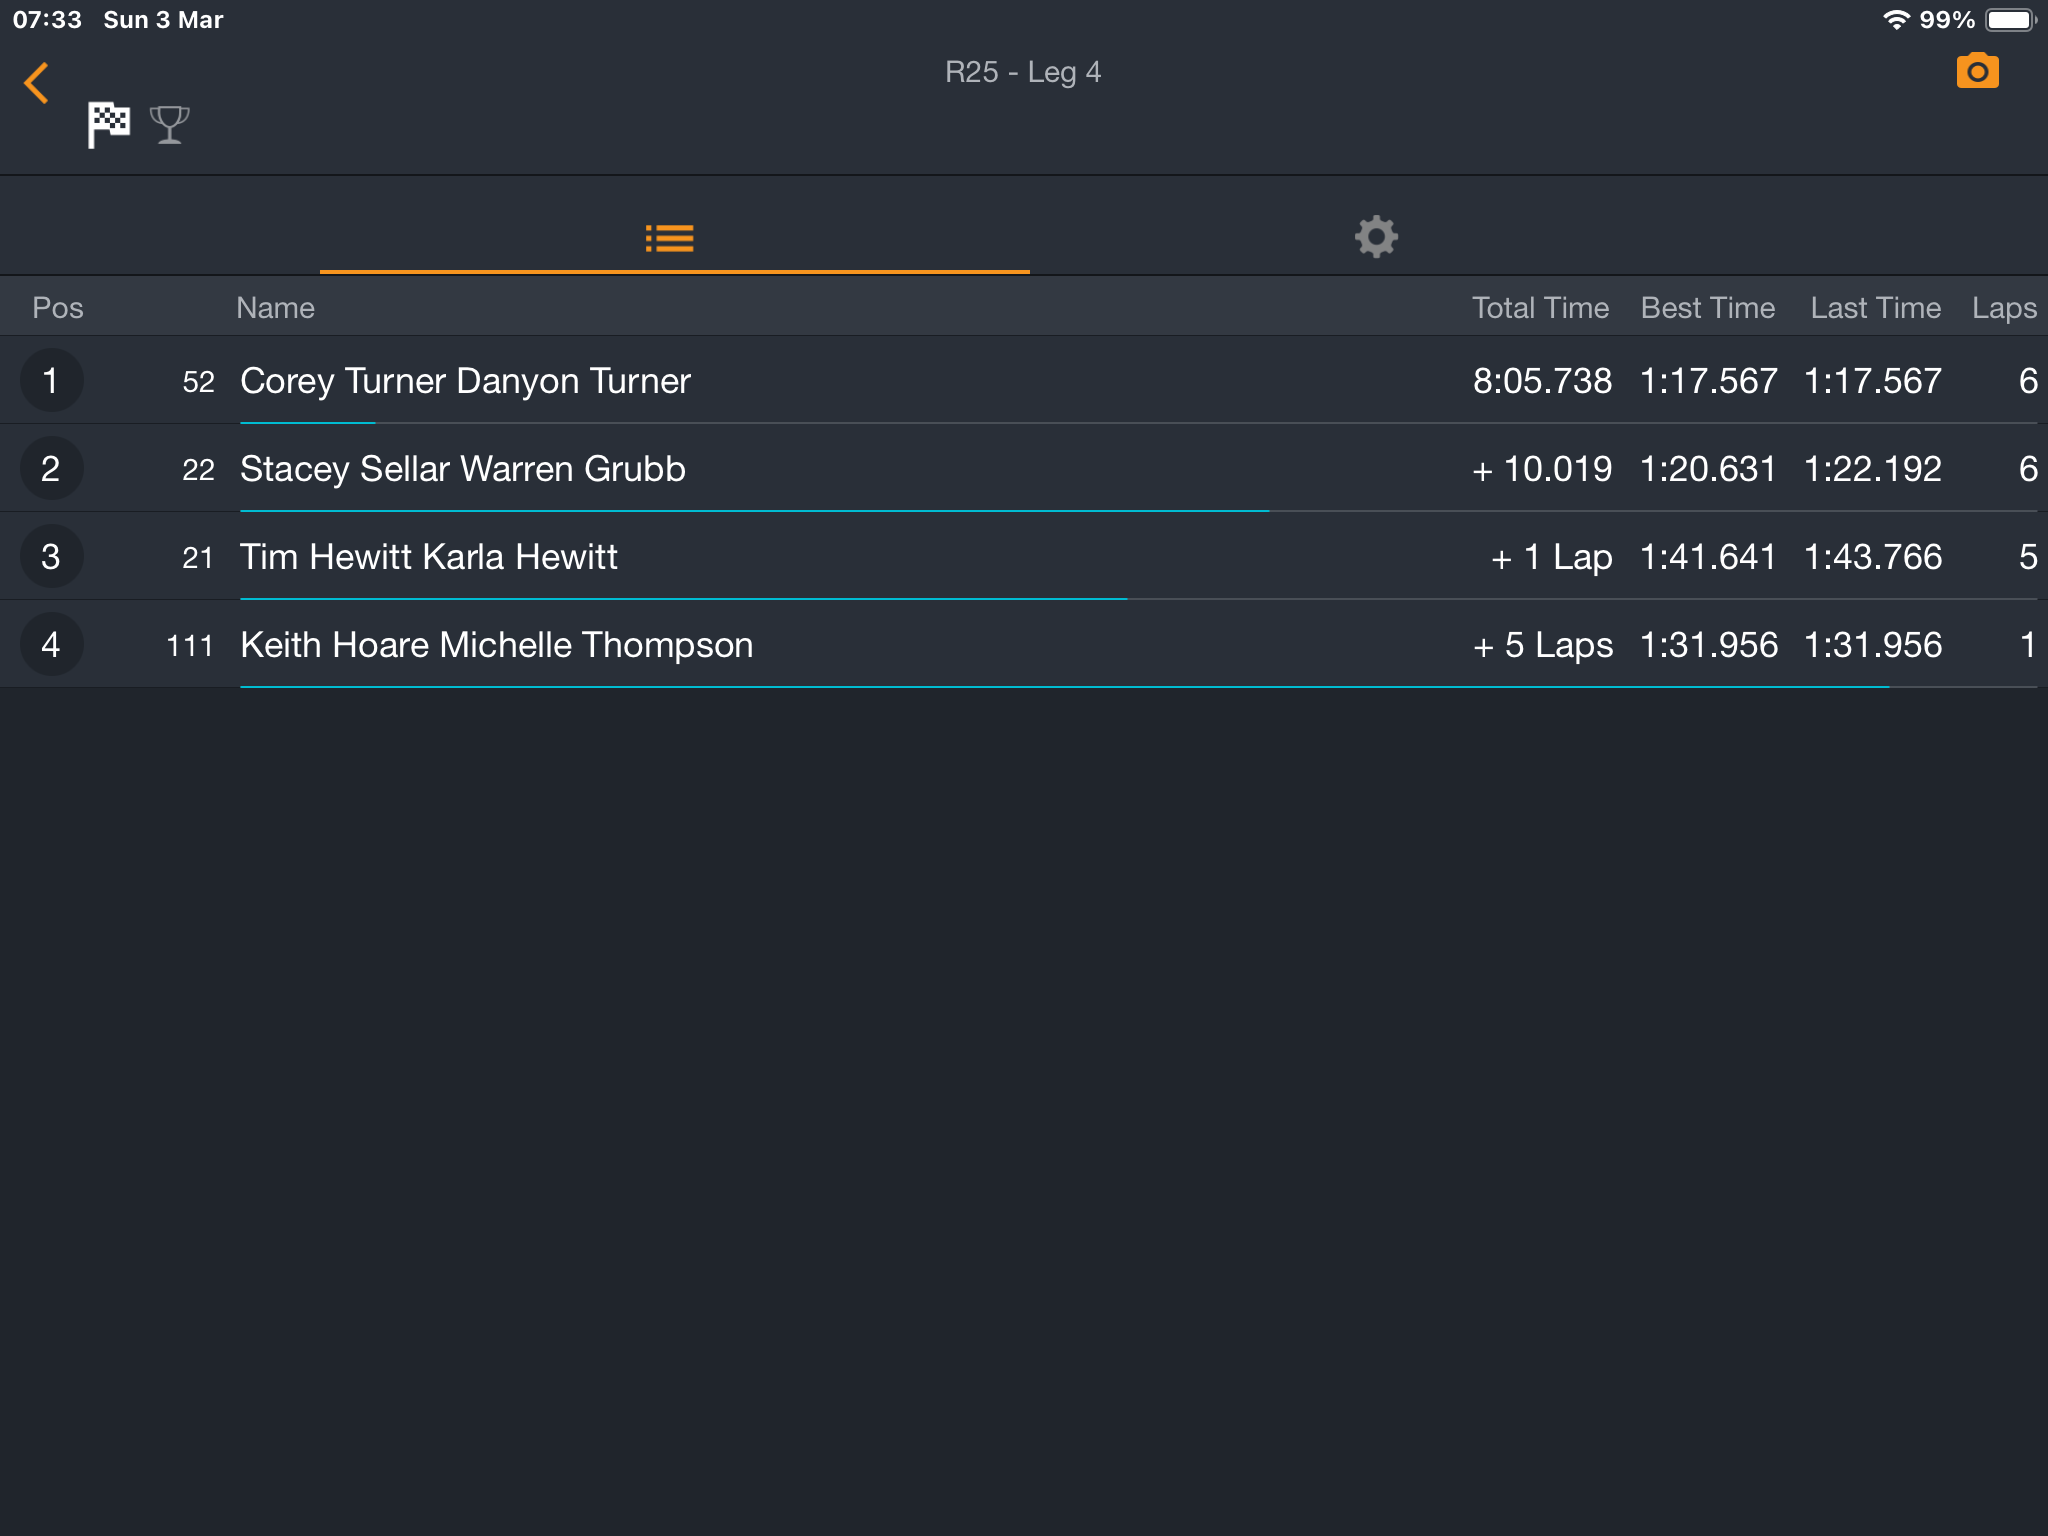The image size is (2048, 1536).
Task: Tap position 2 circle badge
Action: coord(51,468)
